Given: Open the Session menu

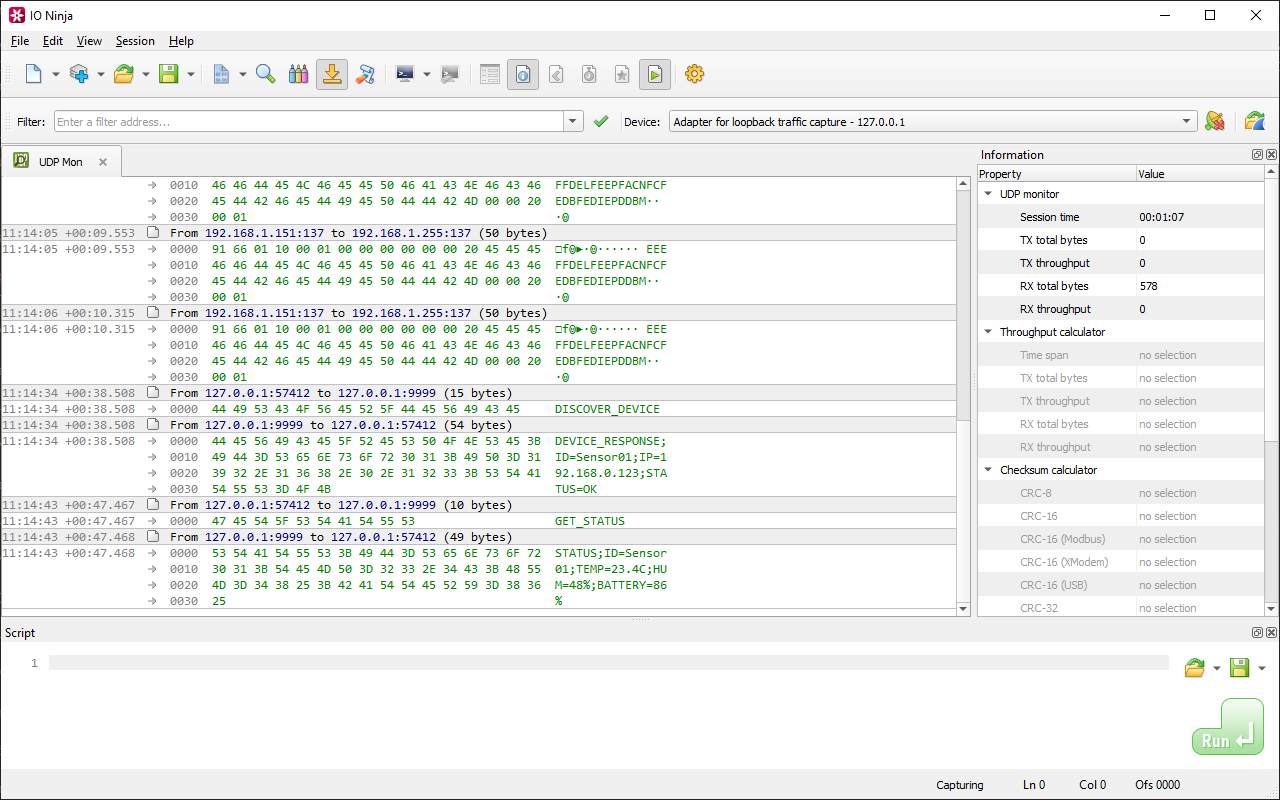Looking at the screenshot, I should click(135, 41).
